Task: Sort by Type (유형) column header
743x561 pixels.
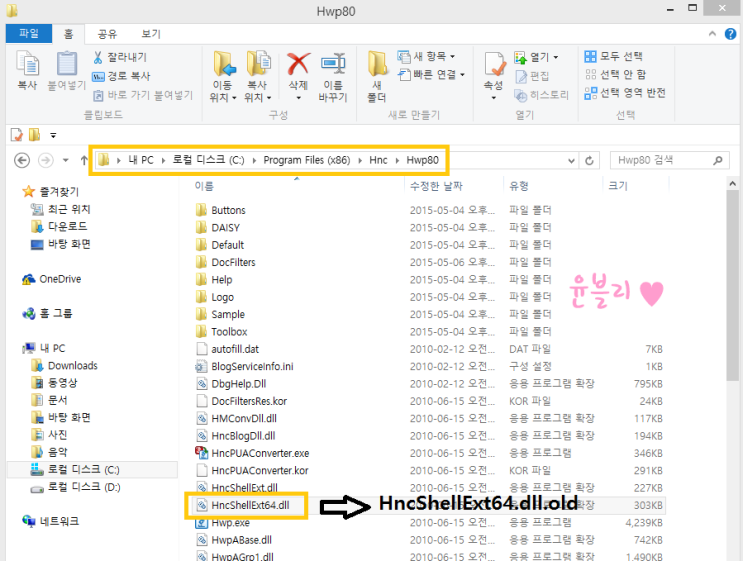Action: (518, 186)
